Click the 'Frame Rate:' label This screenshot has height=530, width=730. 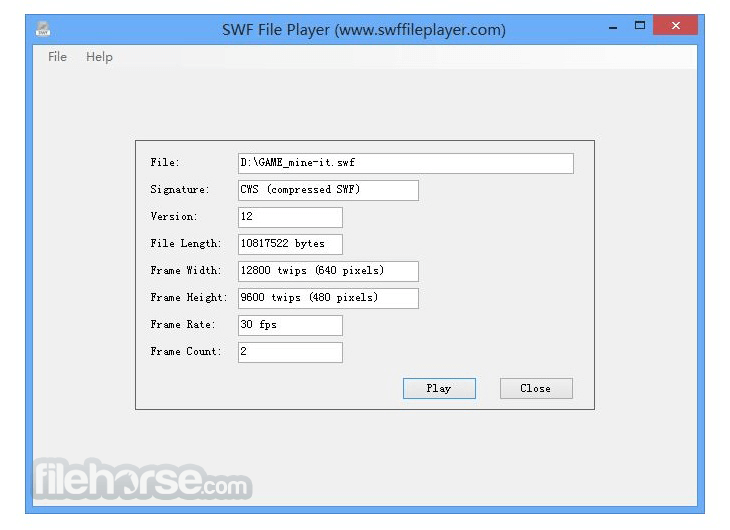pos(182,325)
